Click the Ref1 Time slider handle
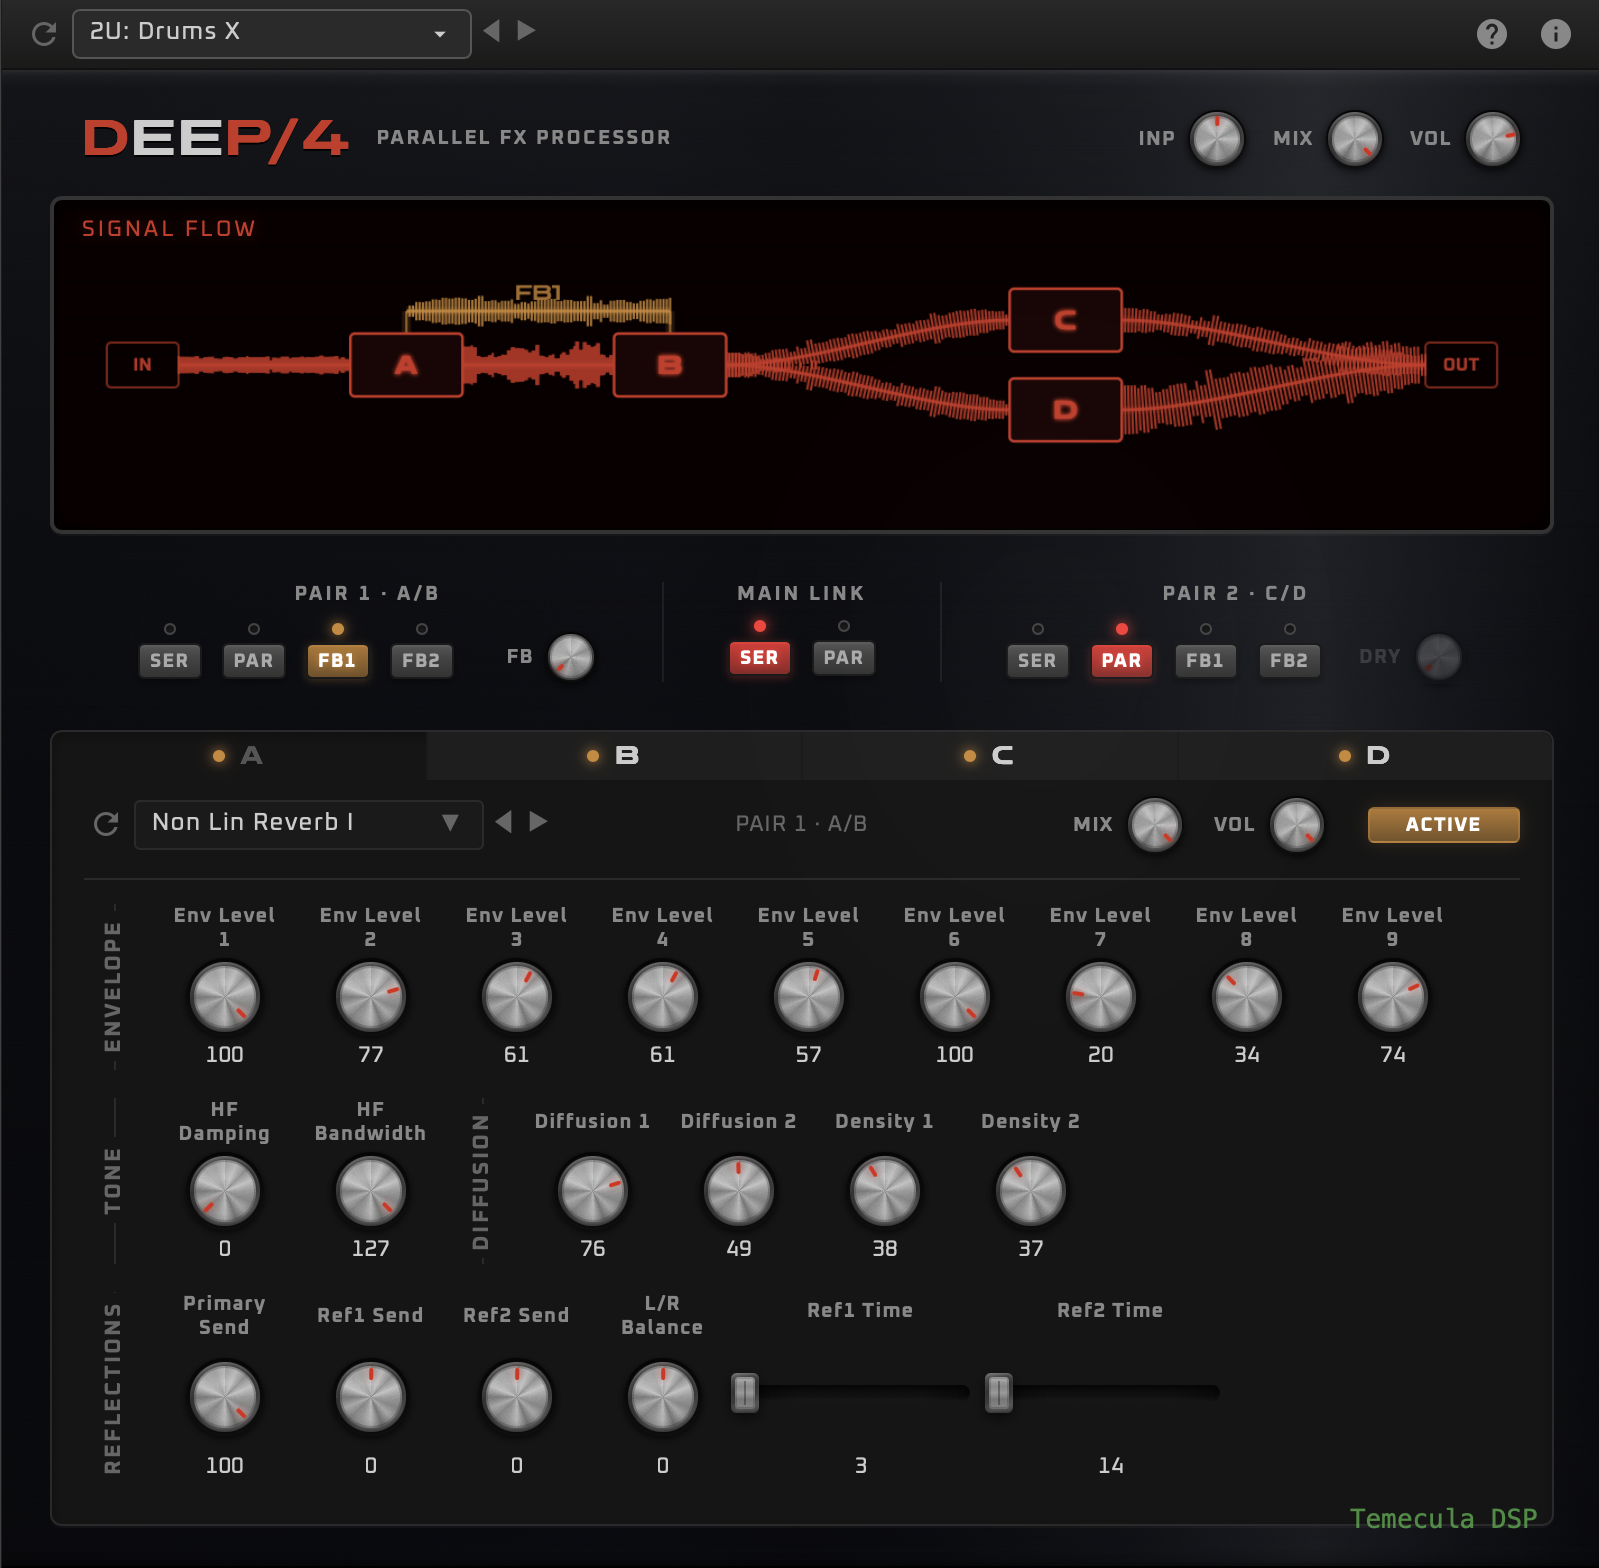Image resolution: width=1599 pixels, height=1568 pixels. click(745, 1393)
